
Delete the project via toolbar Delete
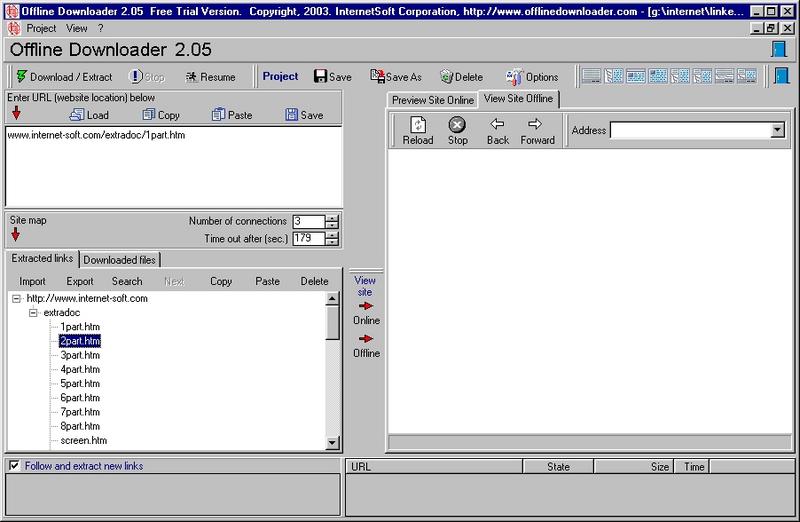[x=461, y=77]
